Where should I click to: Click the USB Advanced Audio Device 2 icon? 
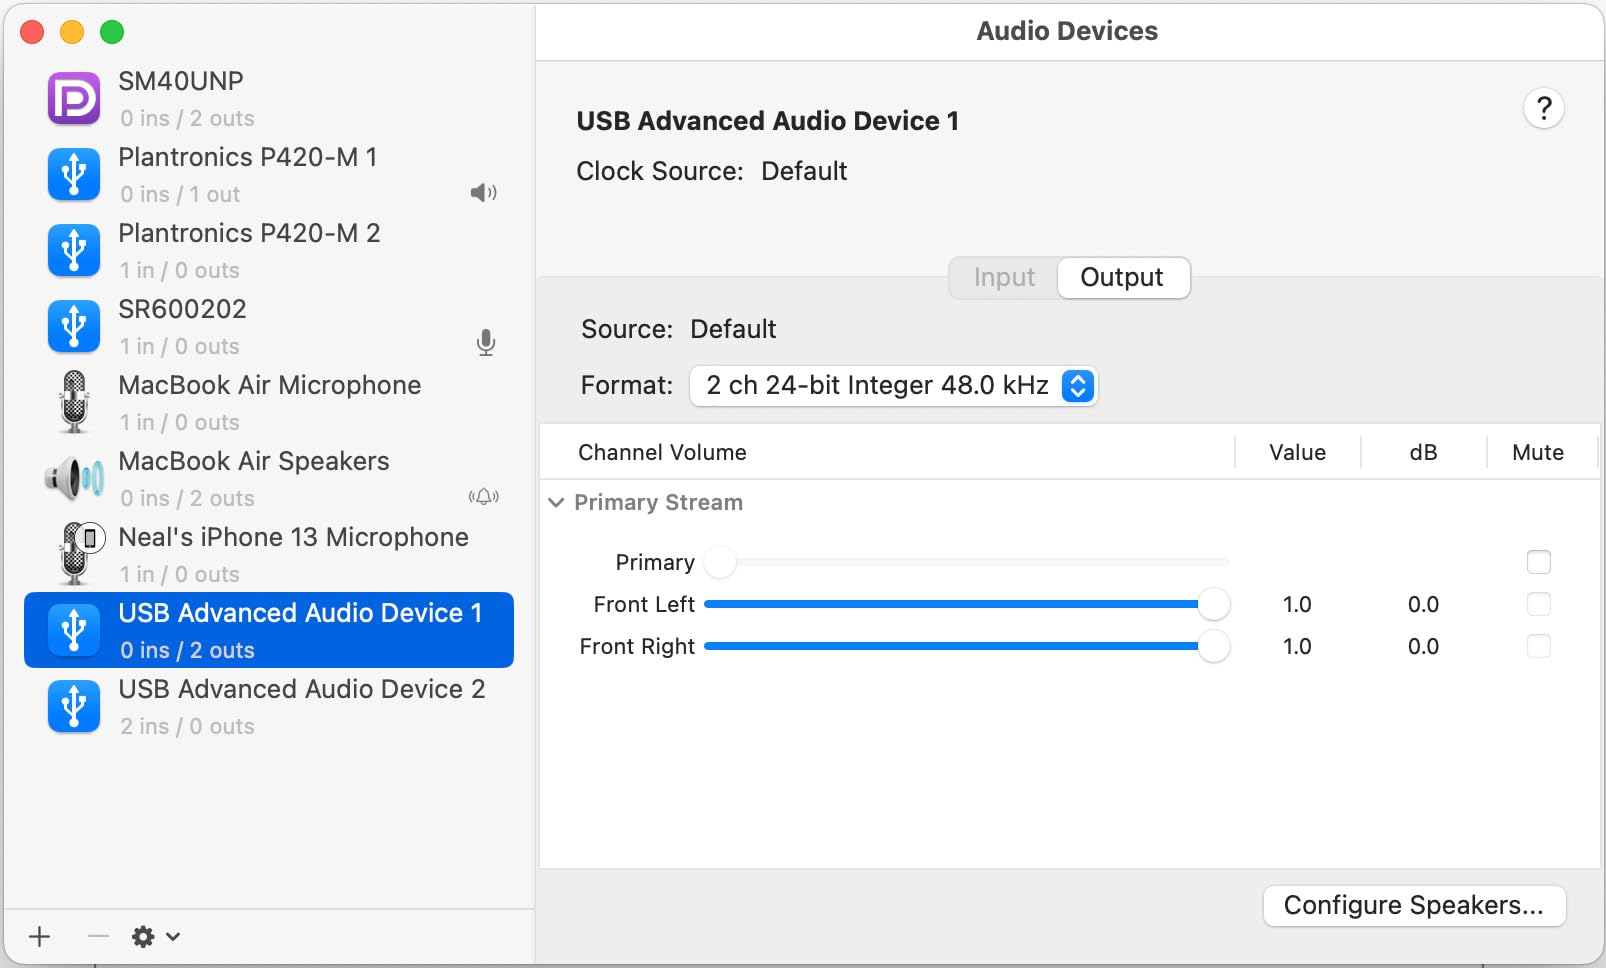click(x=74, y=706)
